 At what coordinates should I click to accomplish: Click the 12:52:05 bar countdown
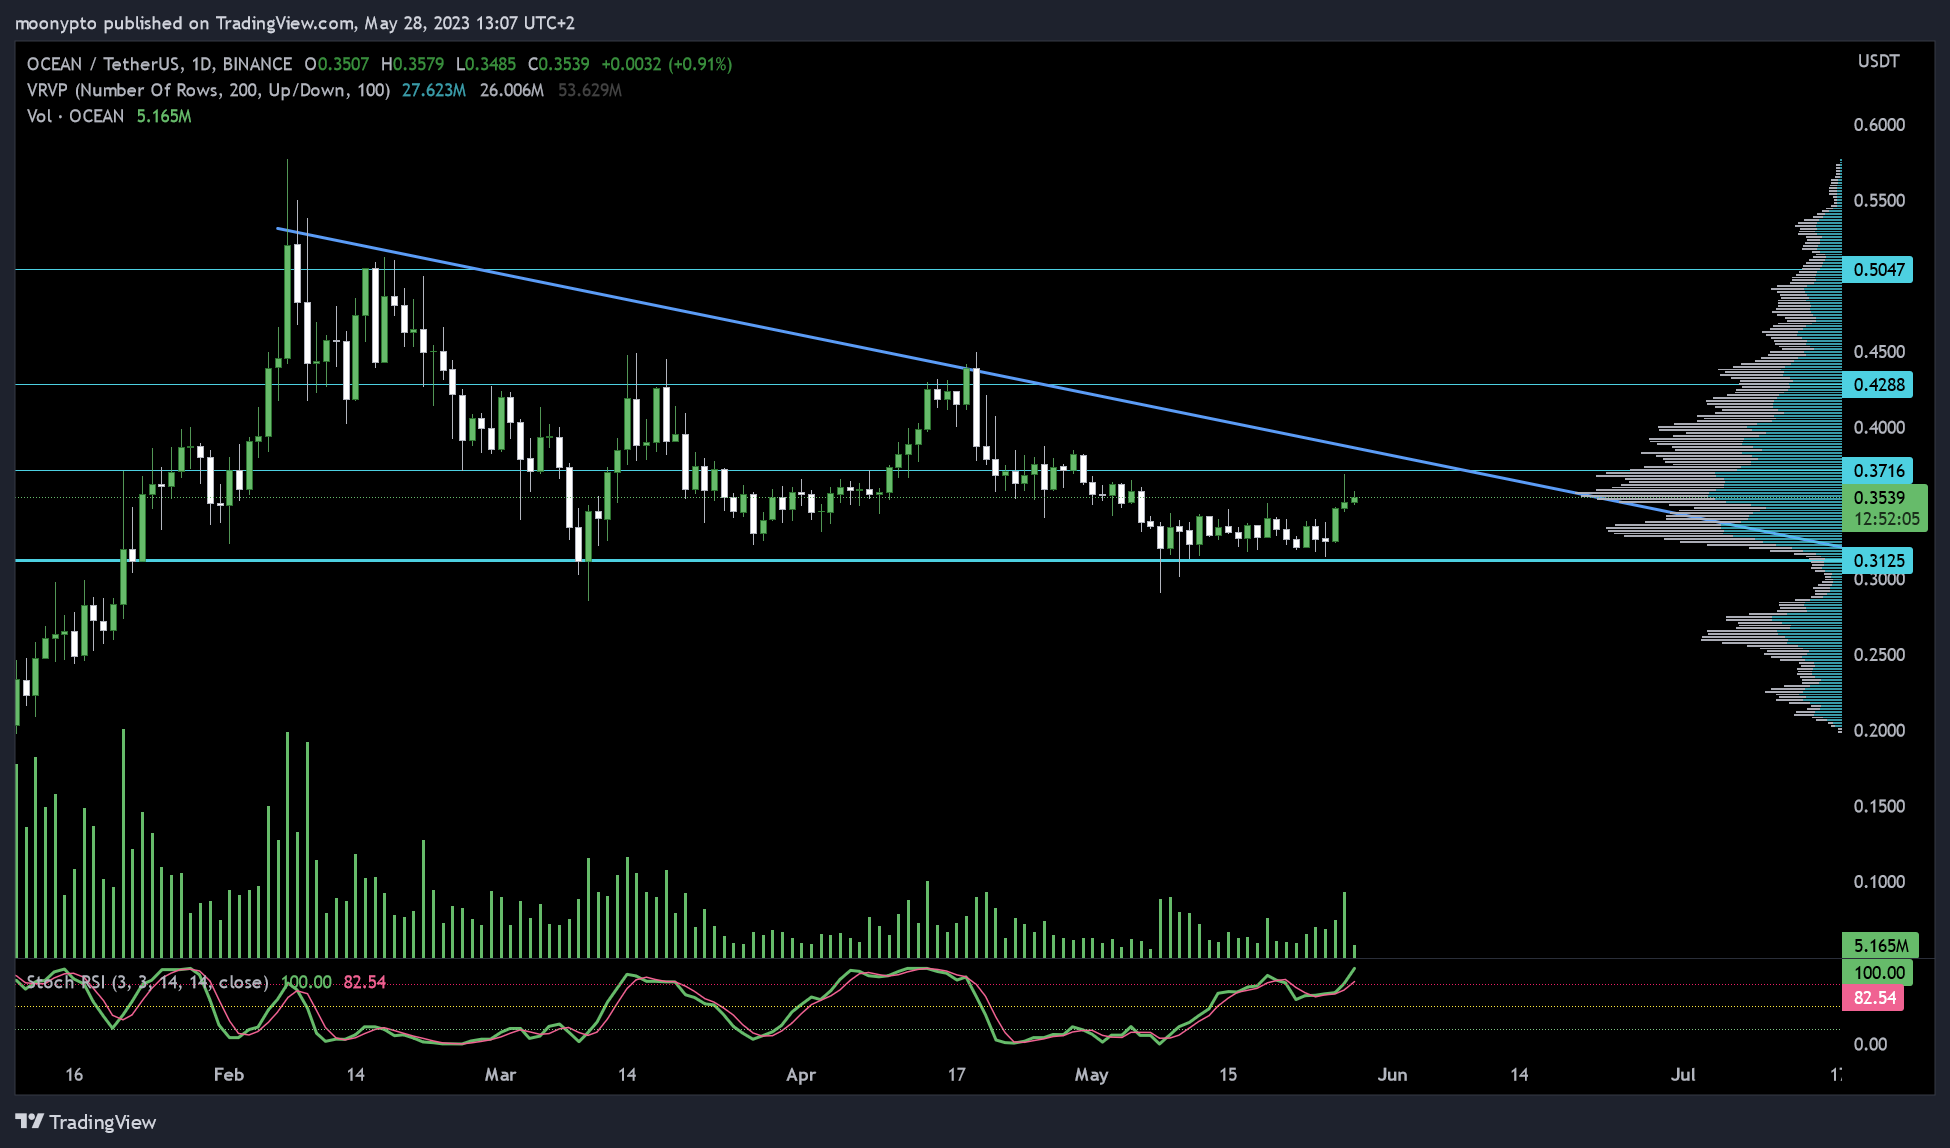(x=1886, y=520)
